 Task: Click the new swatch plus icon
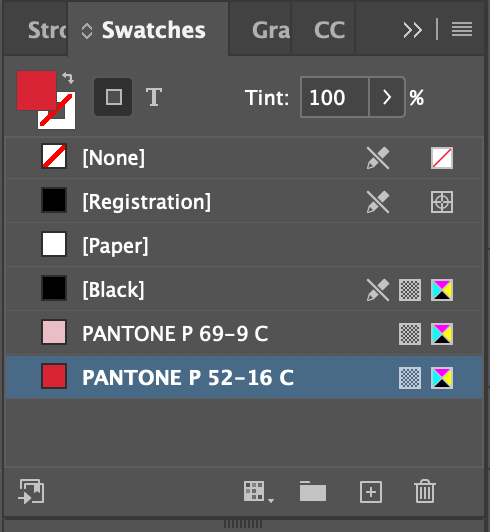pos(371,492)
